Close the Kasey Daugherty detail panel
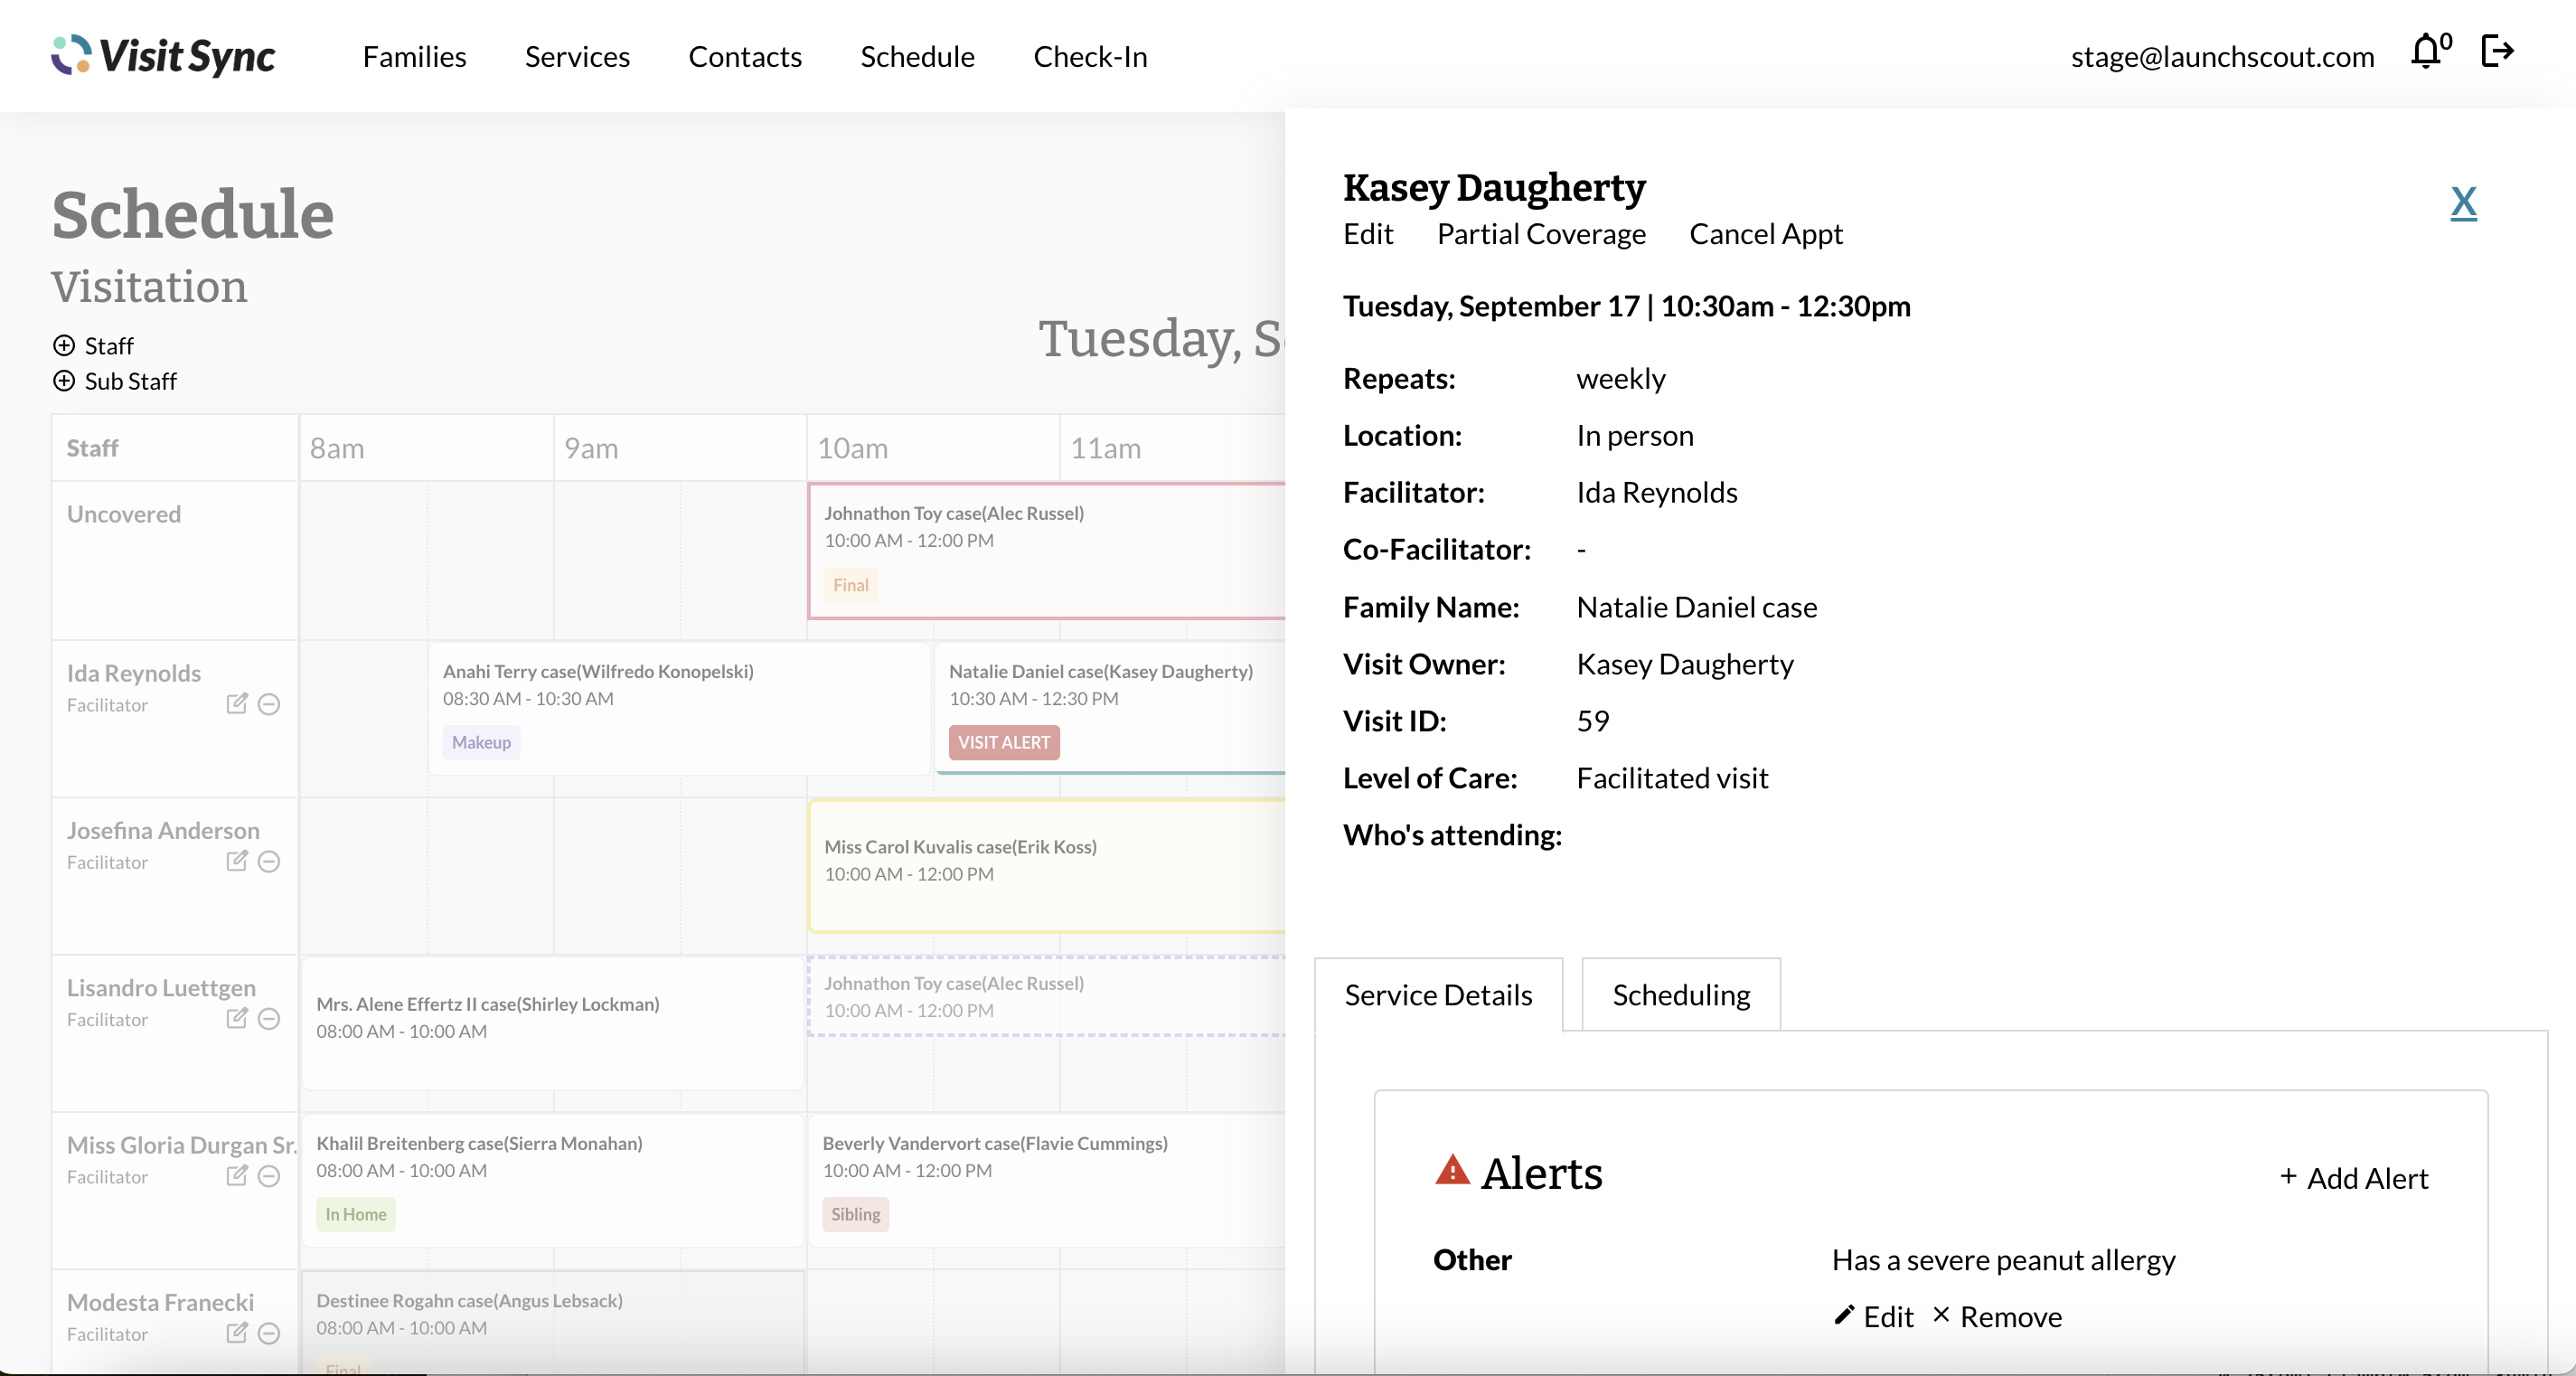The image size is (2576, 1376). tap(2462, 202)
